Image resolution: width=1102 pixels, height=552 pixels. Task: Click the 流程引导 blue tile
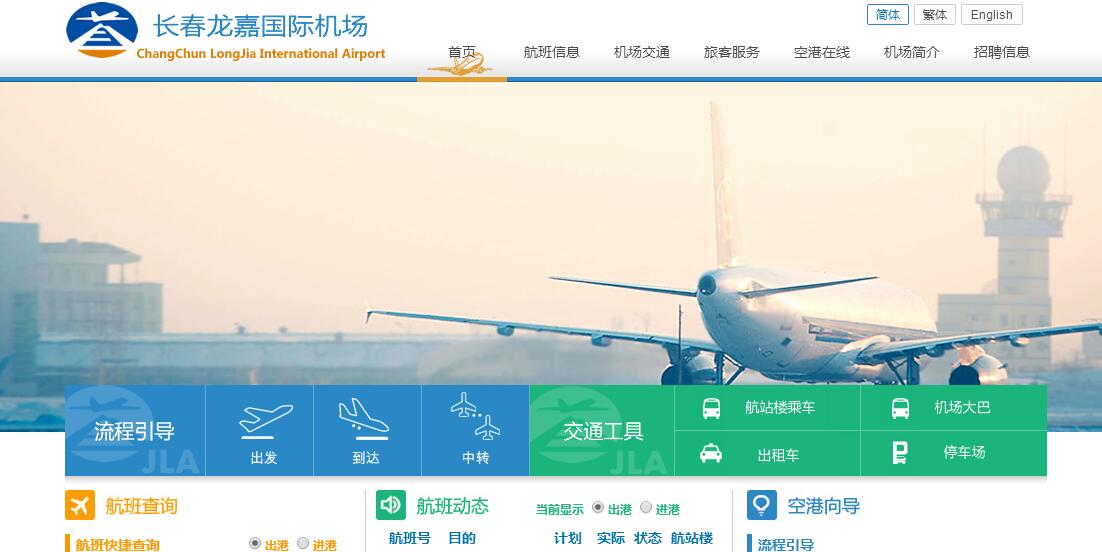coord(135,430)
